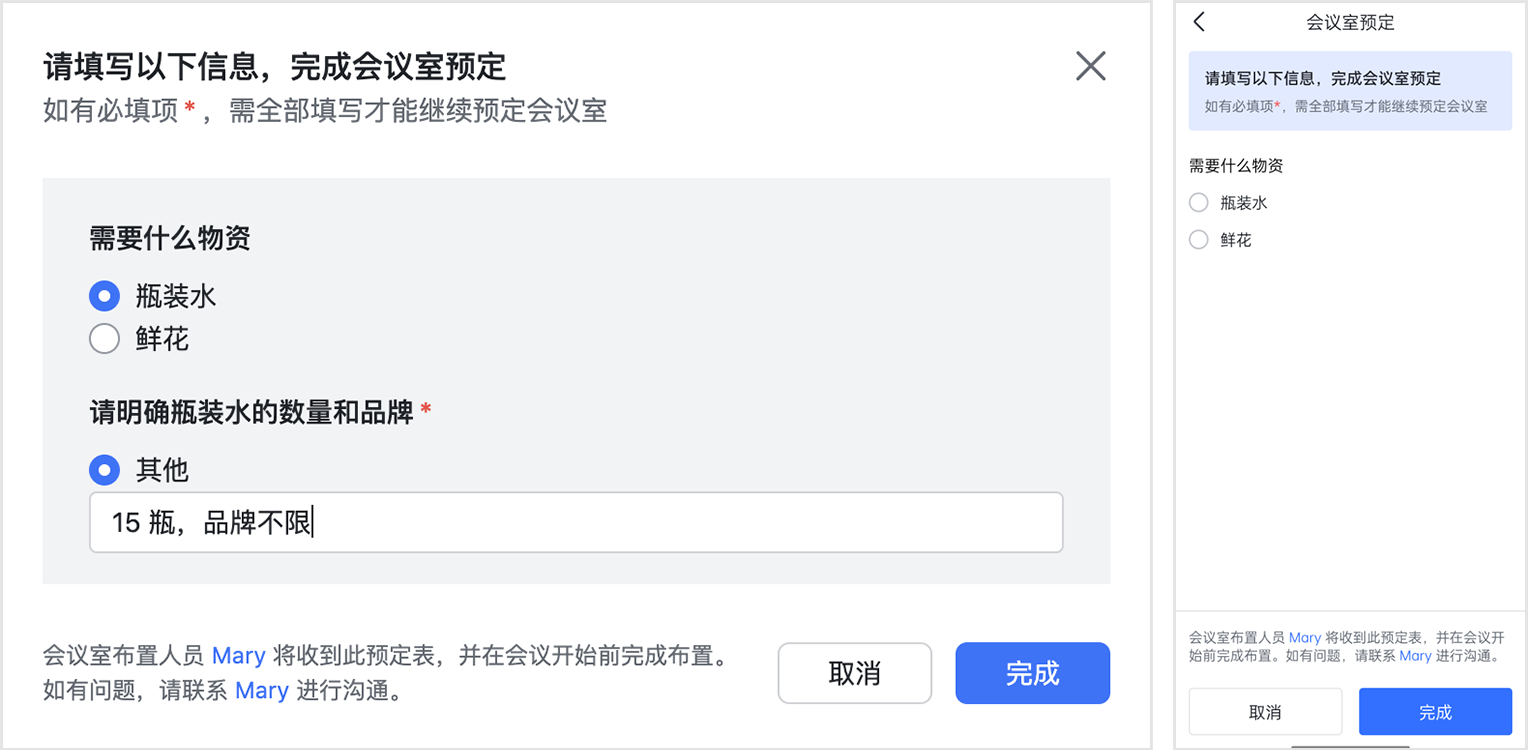The height and width of the screenshot is (750, 1528).
Task: Click the 取消 button on the desktop dialog
Action: 855,673
